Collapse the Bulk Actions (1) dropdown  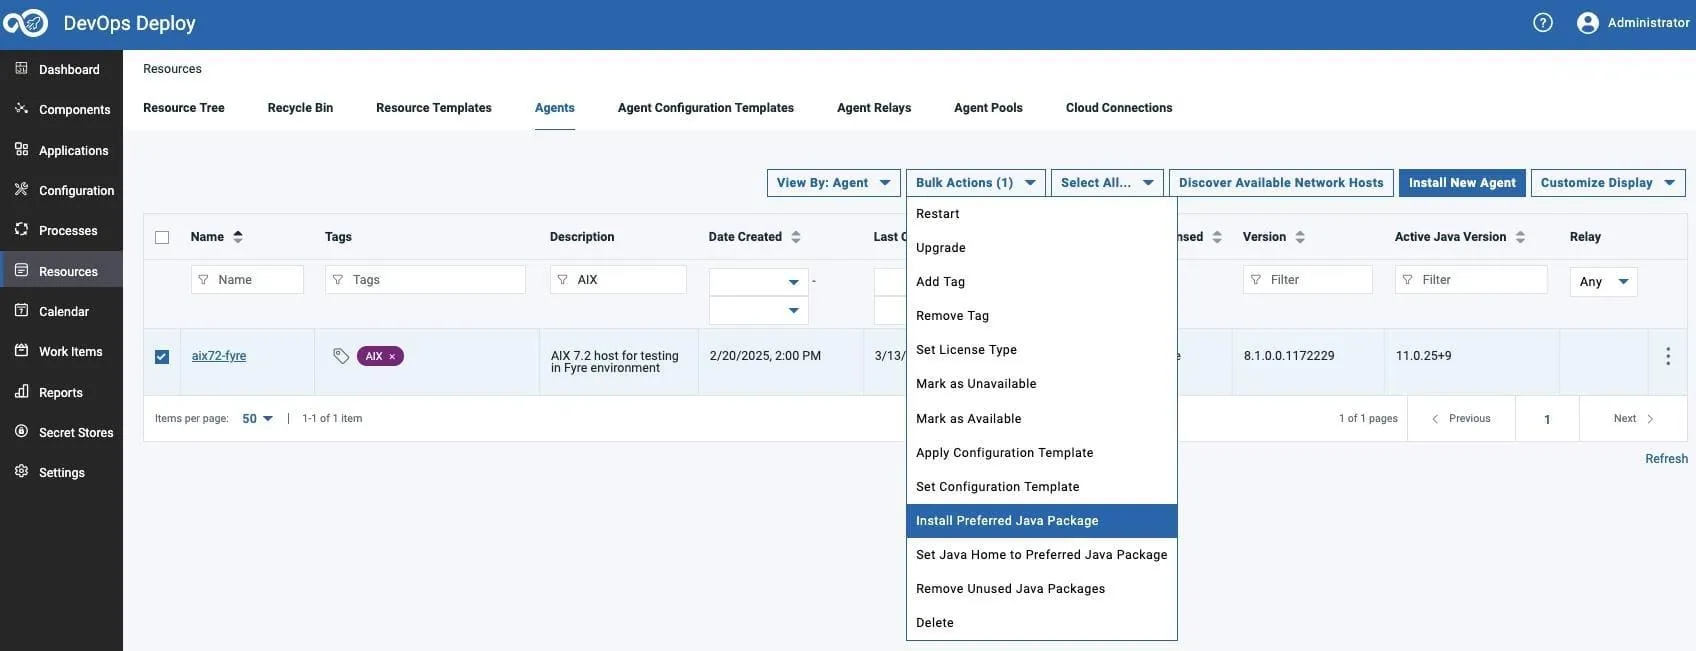pos(976,183)
